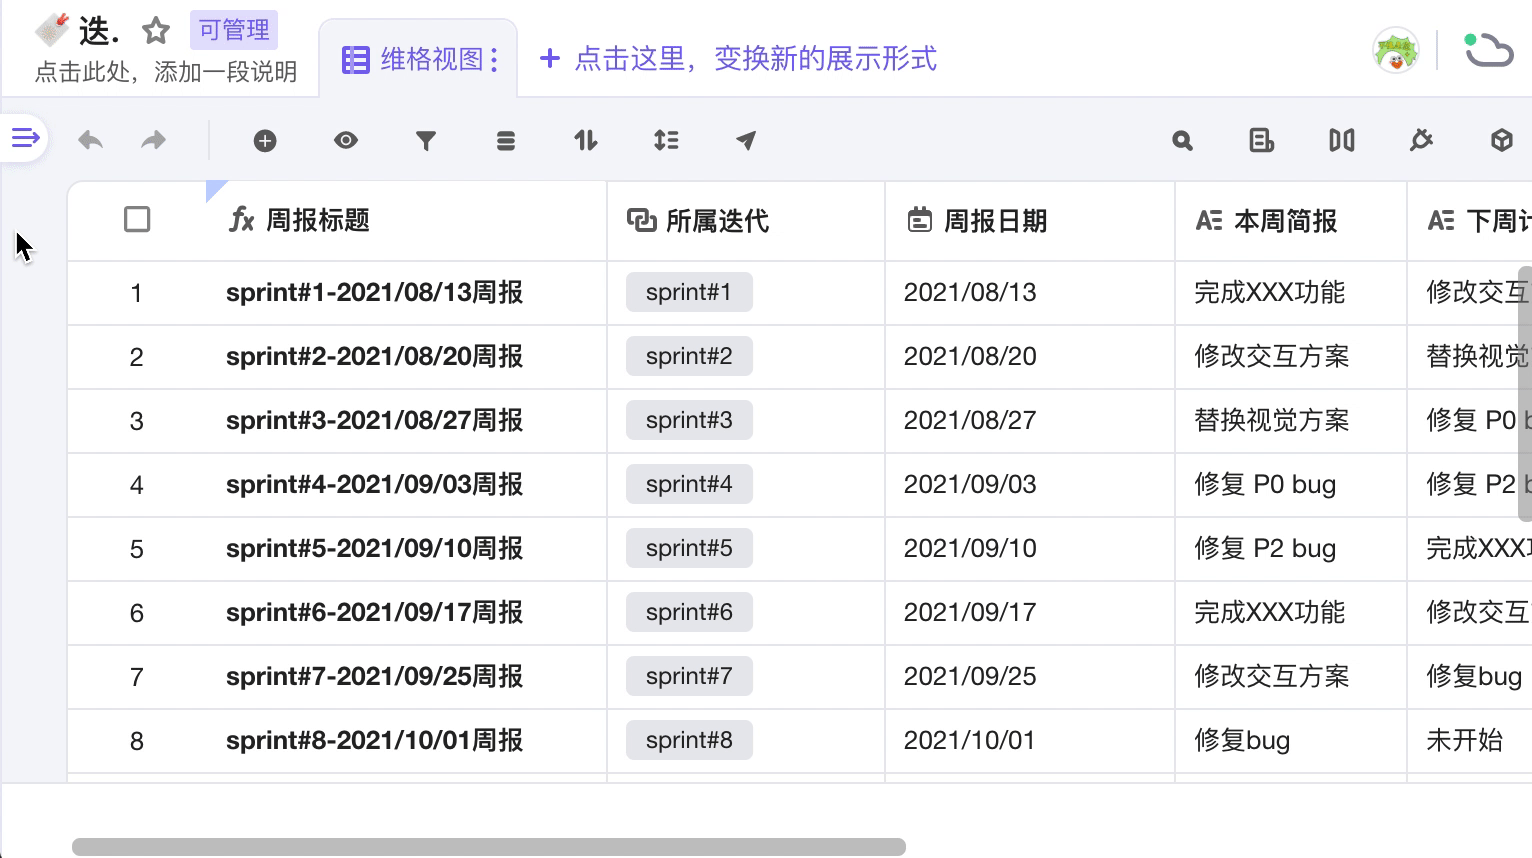The image size is (1532, 858).
Task: Open the group records icon
Action: tap(506, 141)
